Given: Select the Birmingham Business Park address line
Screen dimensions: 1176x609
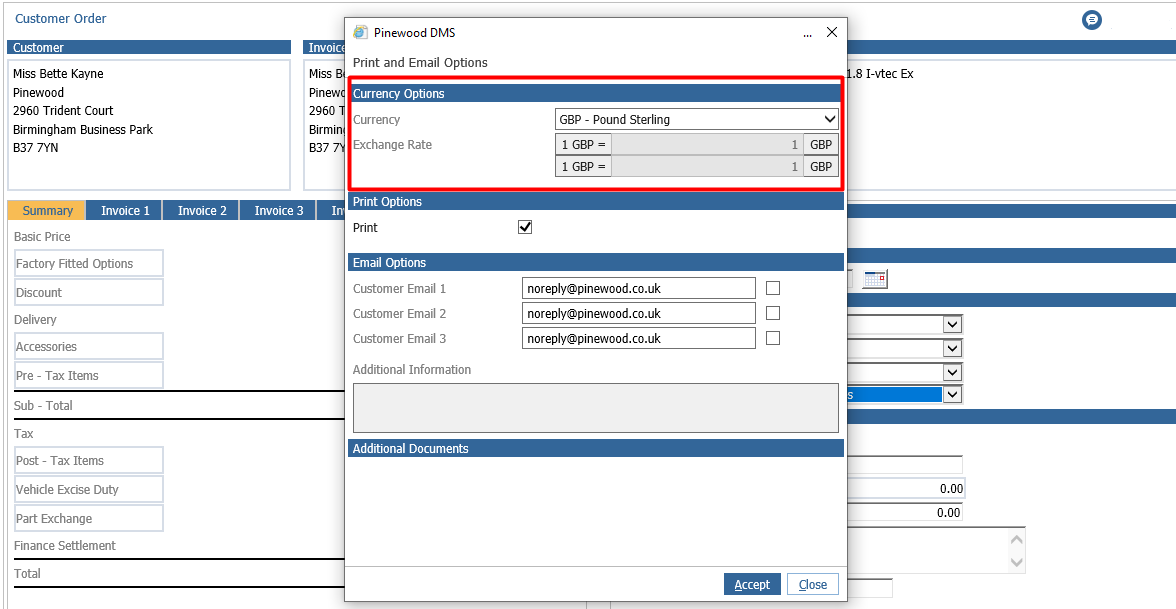Looking at the screenshot, I should [x=83, y=130].
